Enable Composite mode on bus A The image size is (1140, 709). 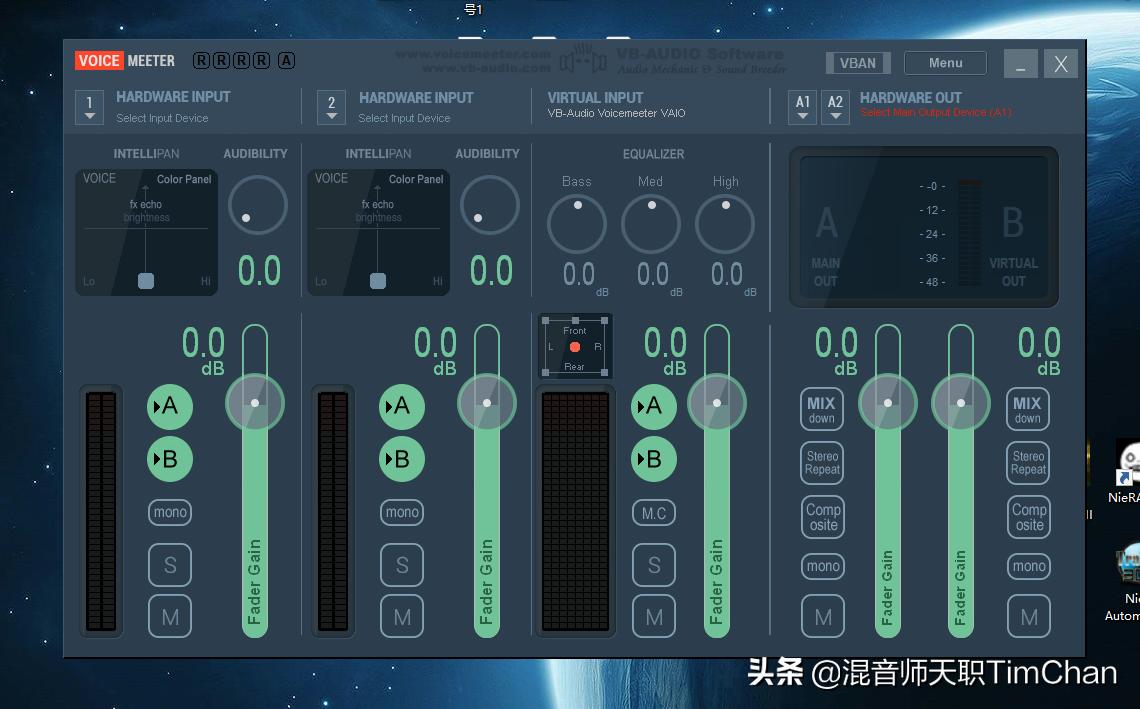pyautogui.click(x=822, y=516)
